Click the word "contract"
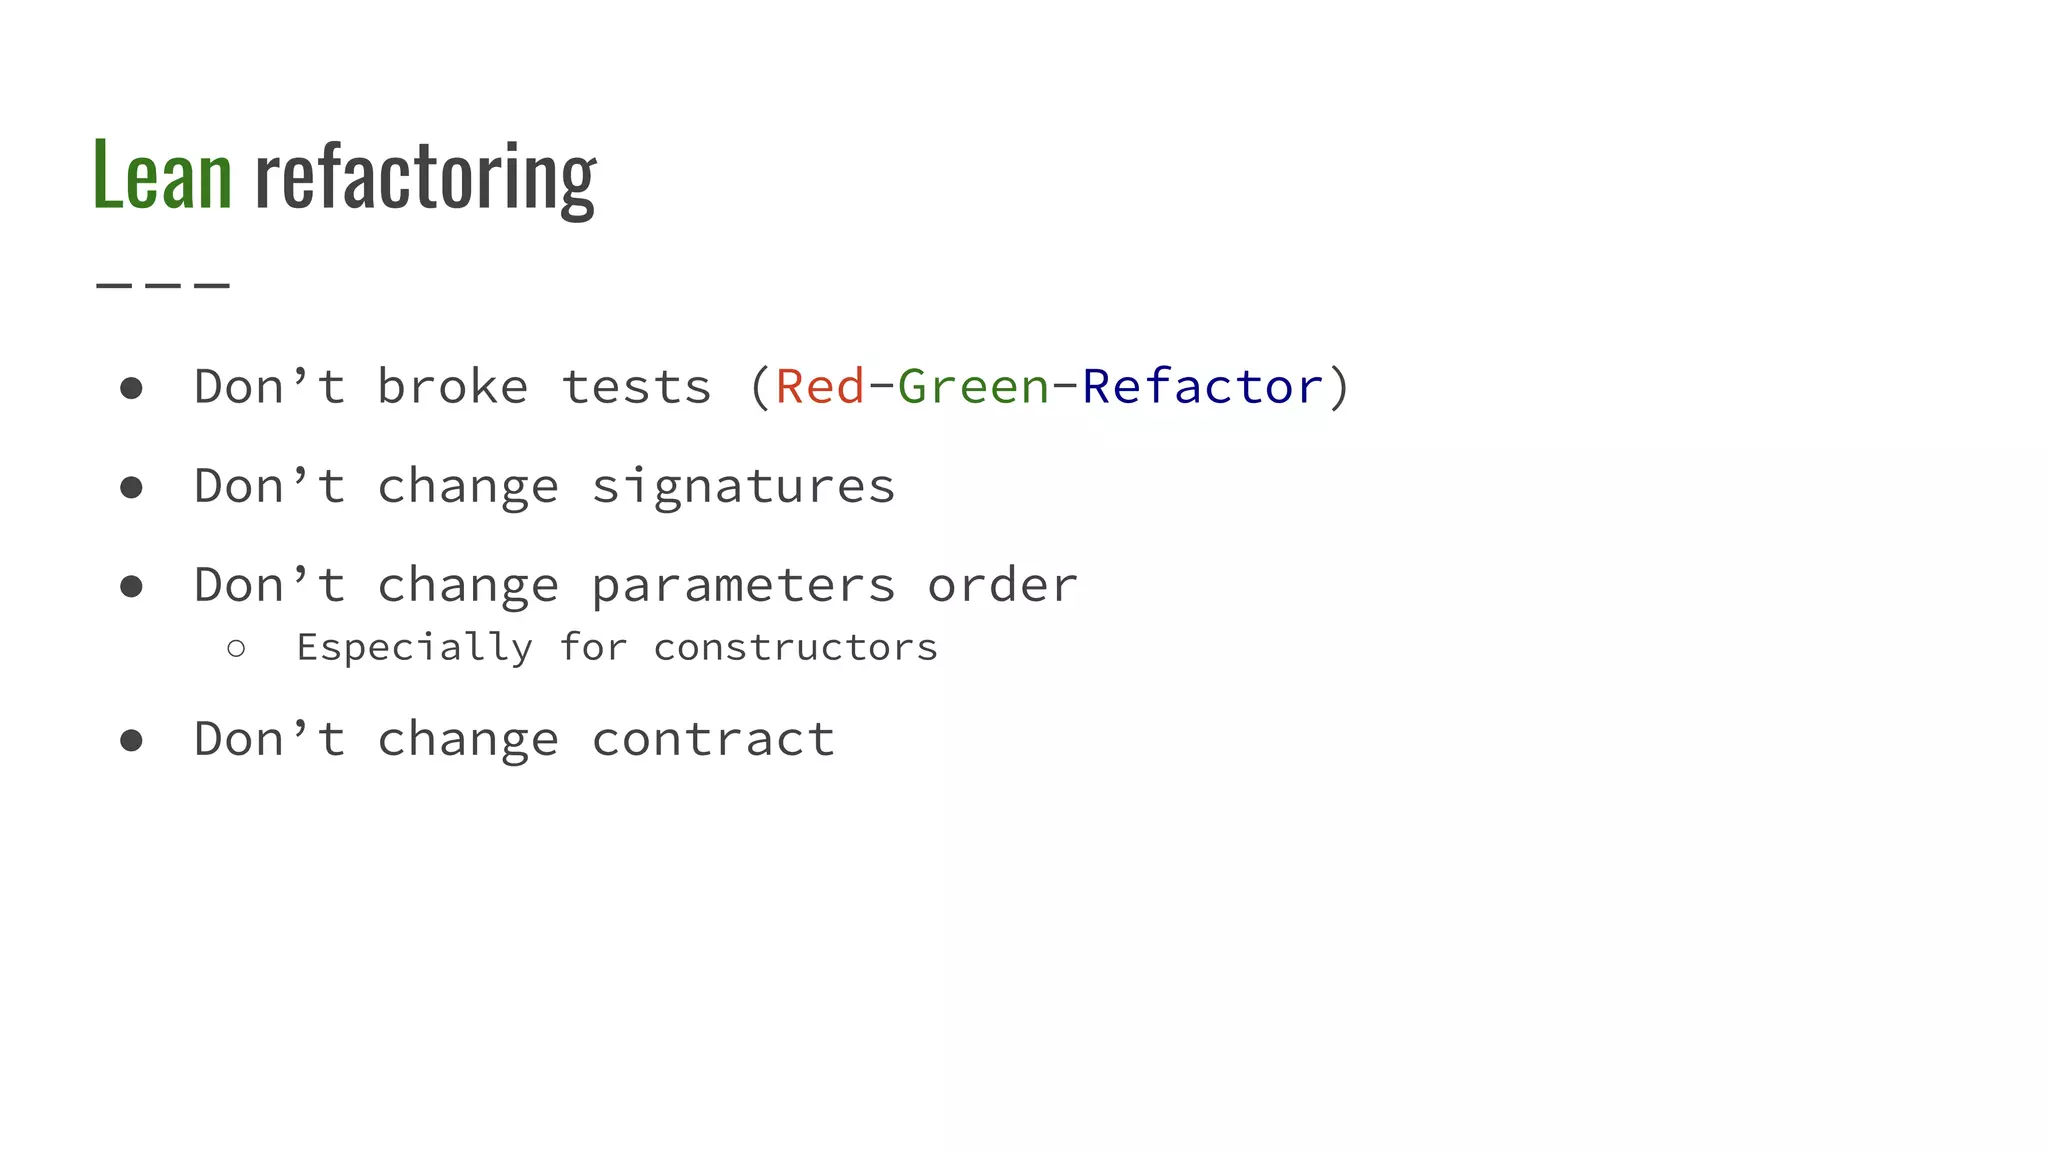The height and width of the screenshot is (1152, 2048). 713,740
